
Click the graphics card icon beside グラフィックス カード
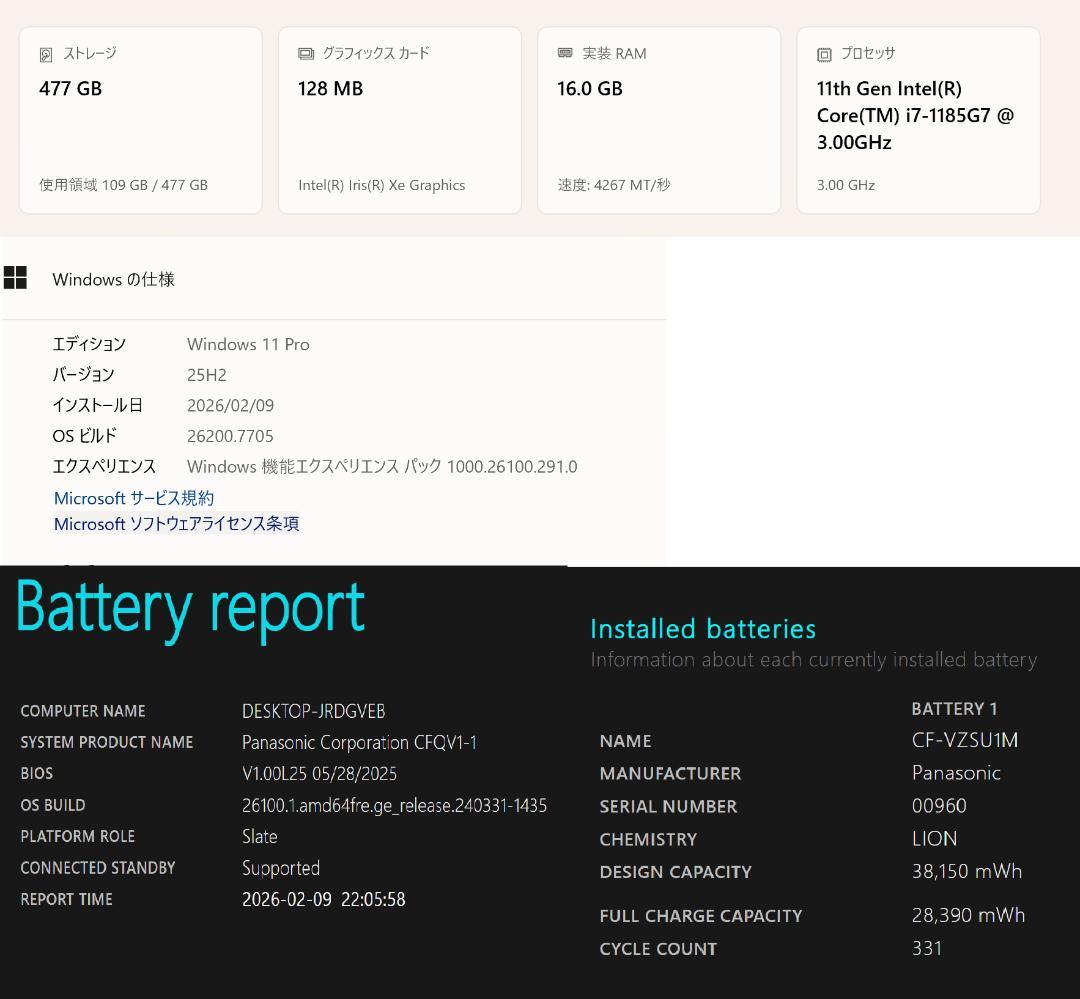(x=306, y=53)
